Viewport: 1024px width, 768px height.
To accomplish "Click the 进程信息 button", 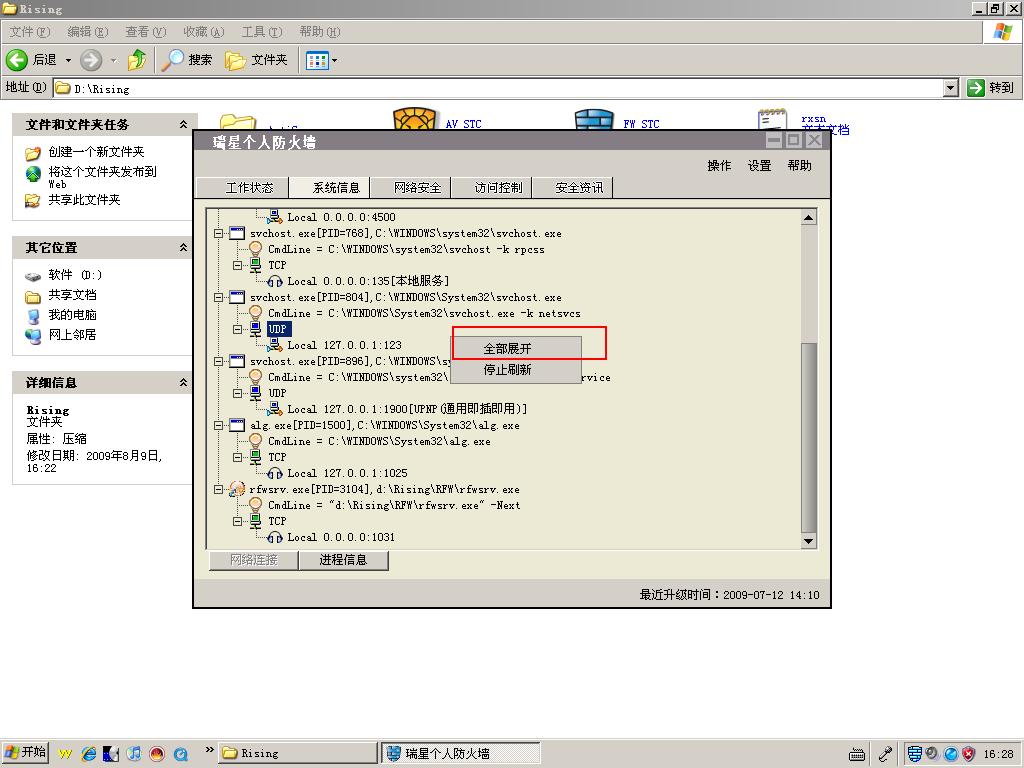I will pos(344,560).
